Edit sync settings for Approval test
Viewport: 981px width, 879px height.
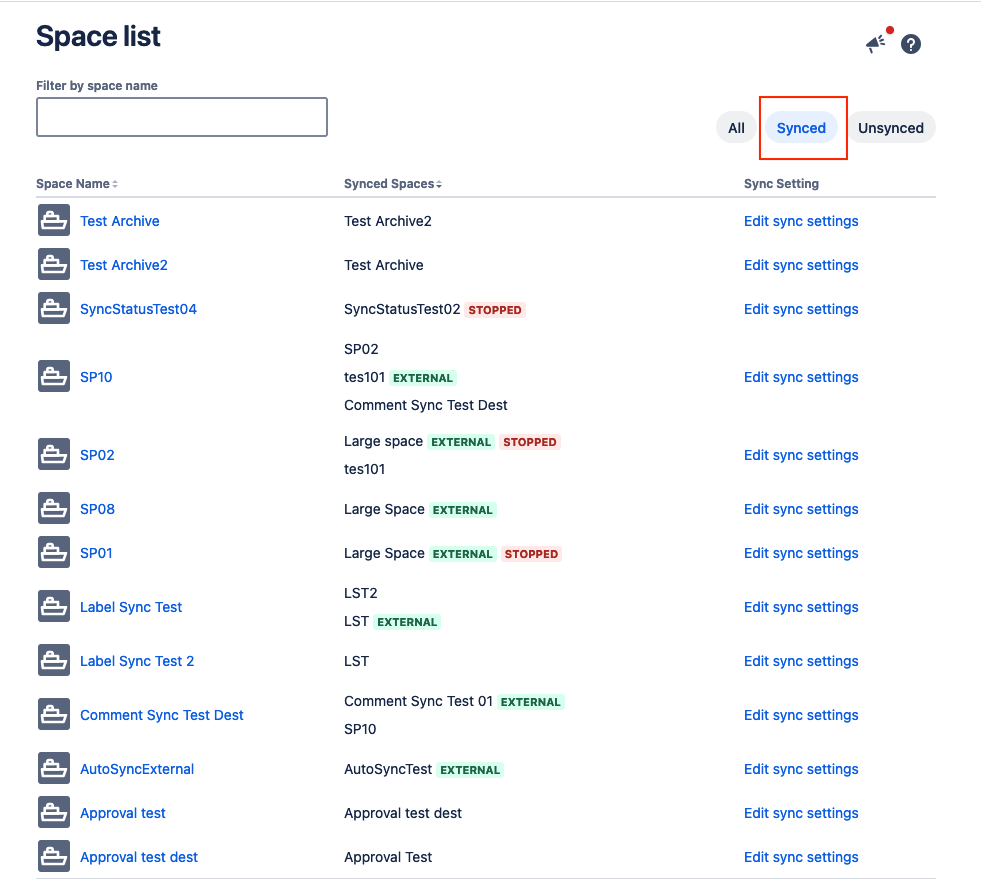801,813
